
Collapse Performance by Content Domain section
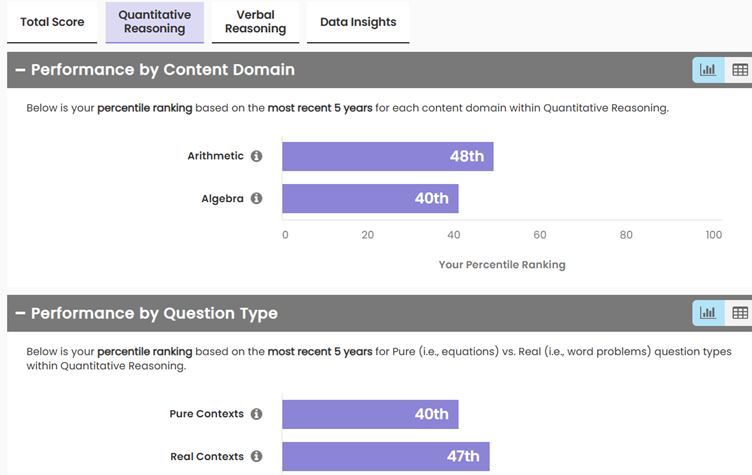pos(19,71)
